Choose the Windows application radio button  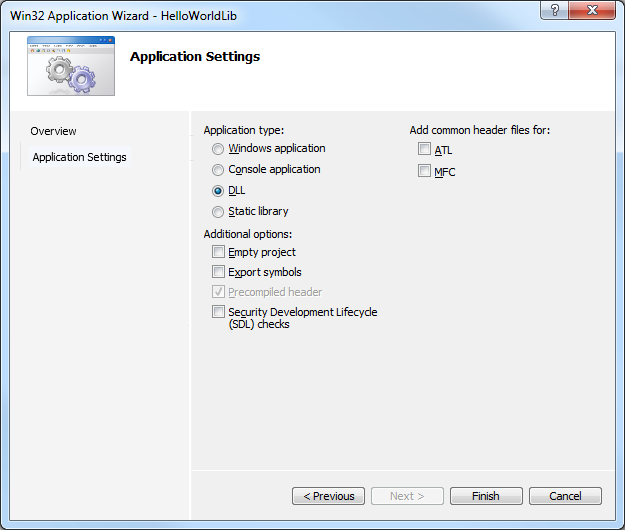(x=218, y=149)
